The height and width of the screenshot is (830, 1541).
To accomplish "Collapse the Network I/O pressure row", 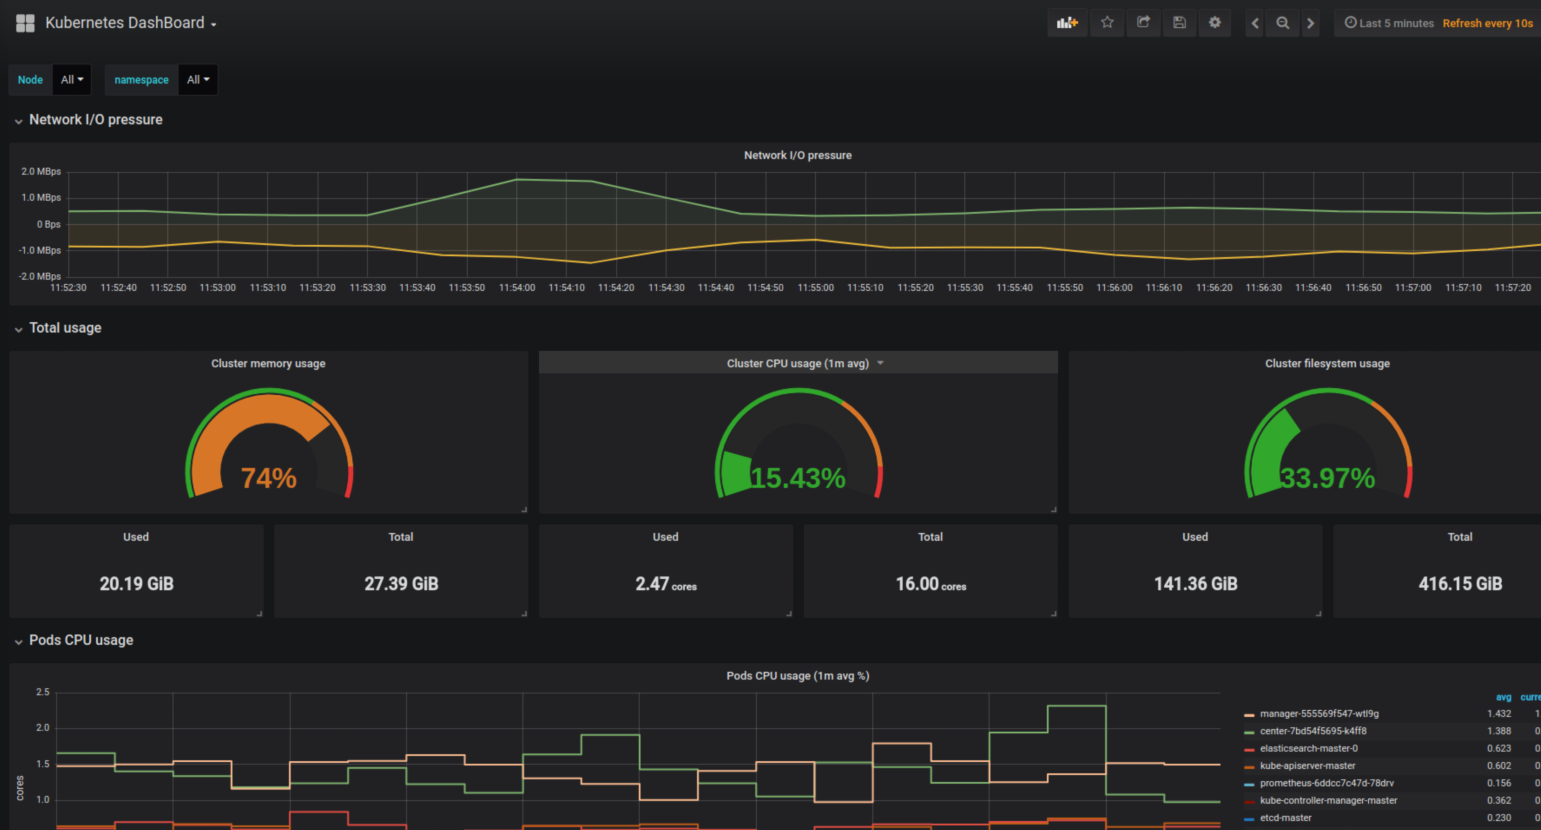I will pos(88,120).
